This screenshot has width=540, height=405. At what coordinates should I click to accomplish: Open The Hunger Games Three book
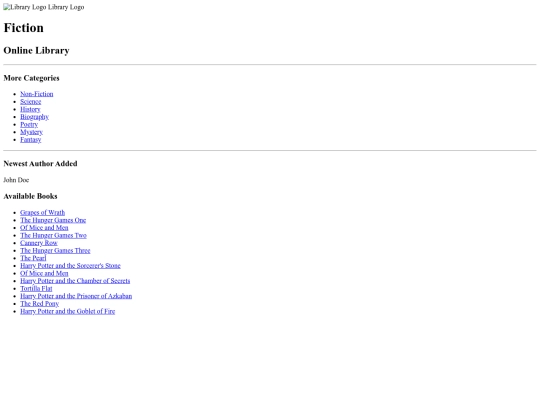[55, 250]
